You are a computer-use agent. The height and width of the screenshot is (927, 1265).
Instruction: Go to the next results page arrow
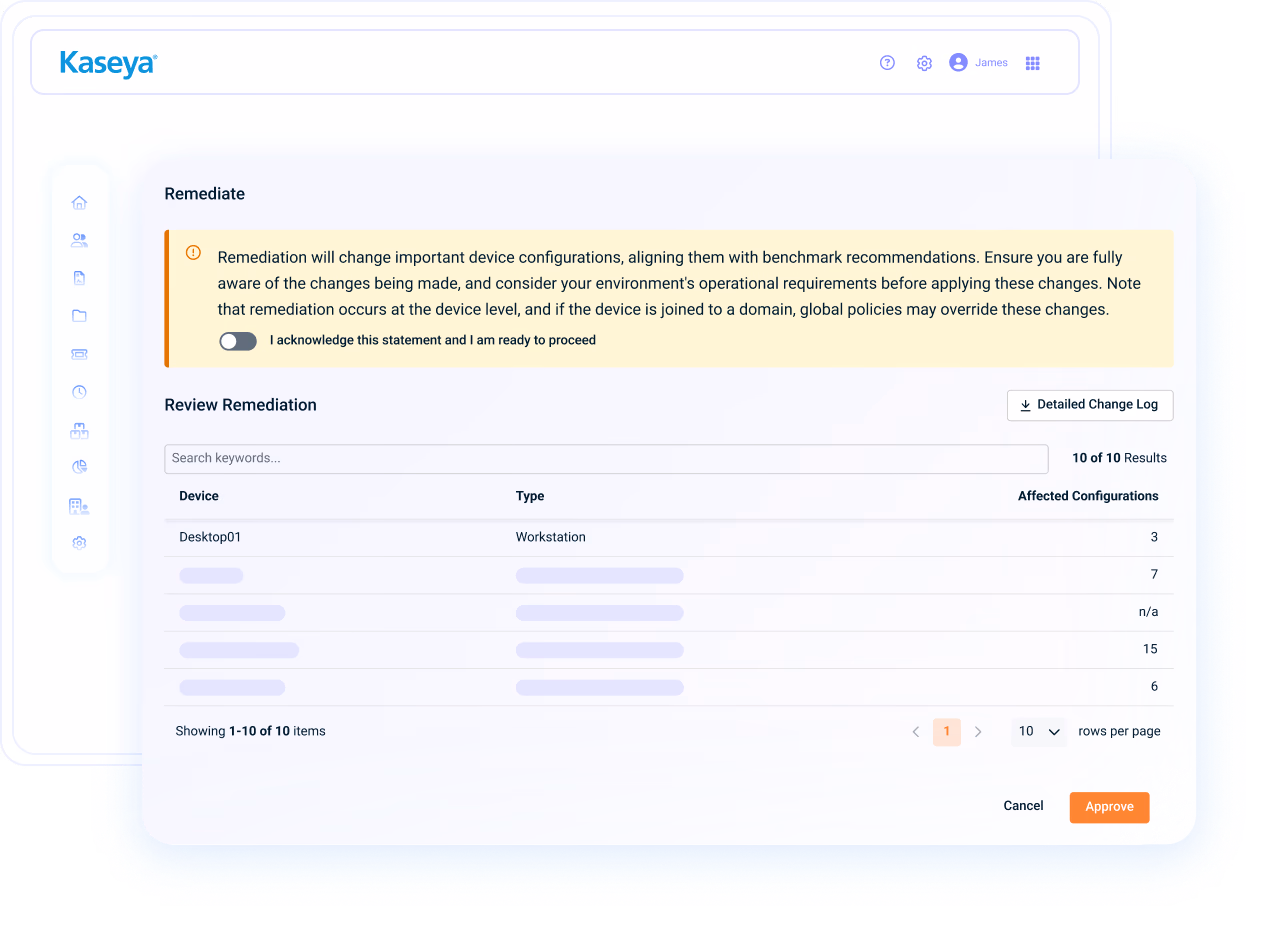click(x=978, y=732)
